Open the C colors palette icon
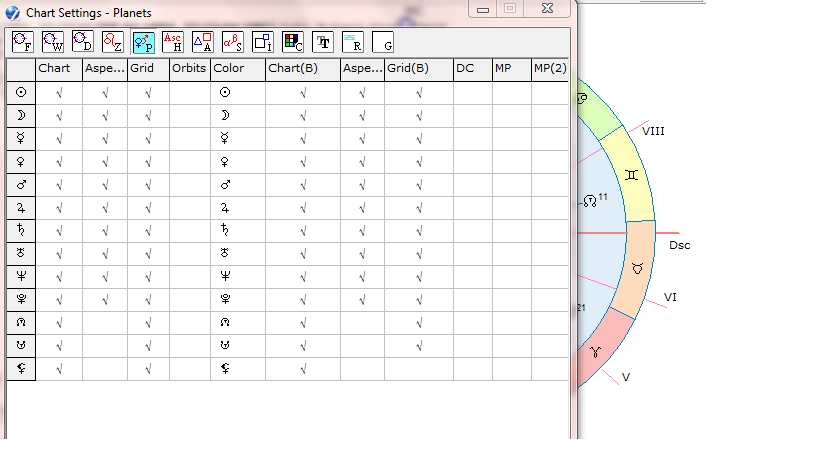Image resolution: width=819 pixels, height=460 pixels. click(292, 41)
